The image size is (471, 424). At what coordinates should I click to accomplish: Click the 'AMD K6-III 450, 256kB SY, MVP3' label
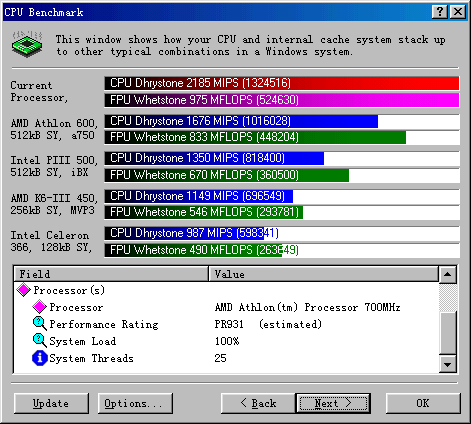click(54, 204)
